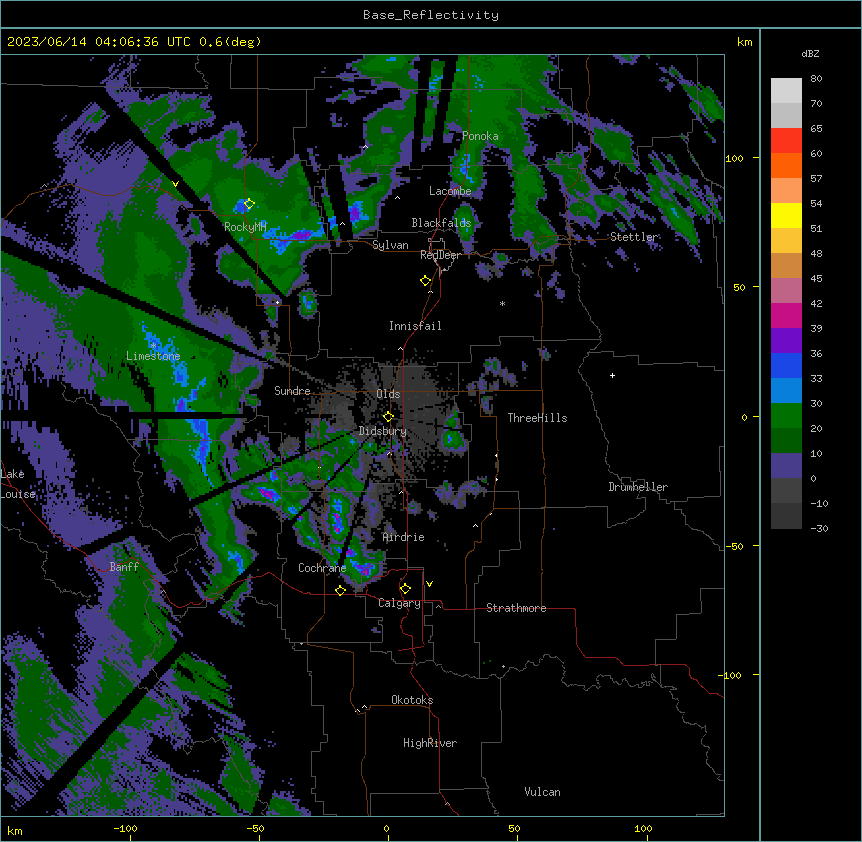Click the Olds city label
Screen dimensions: 862x842
[388, 394]
